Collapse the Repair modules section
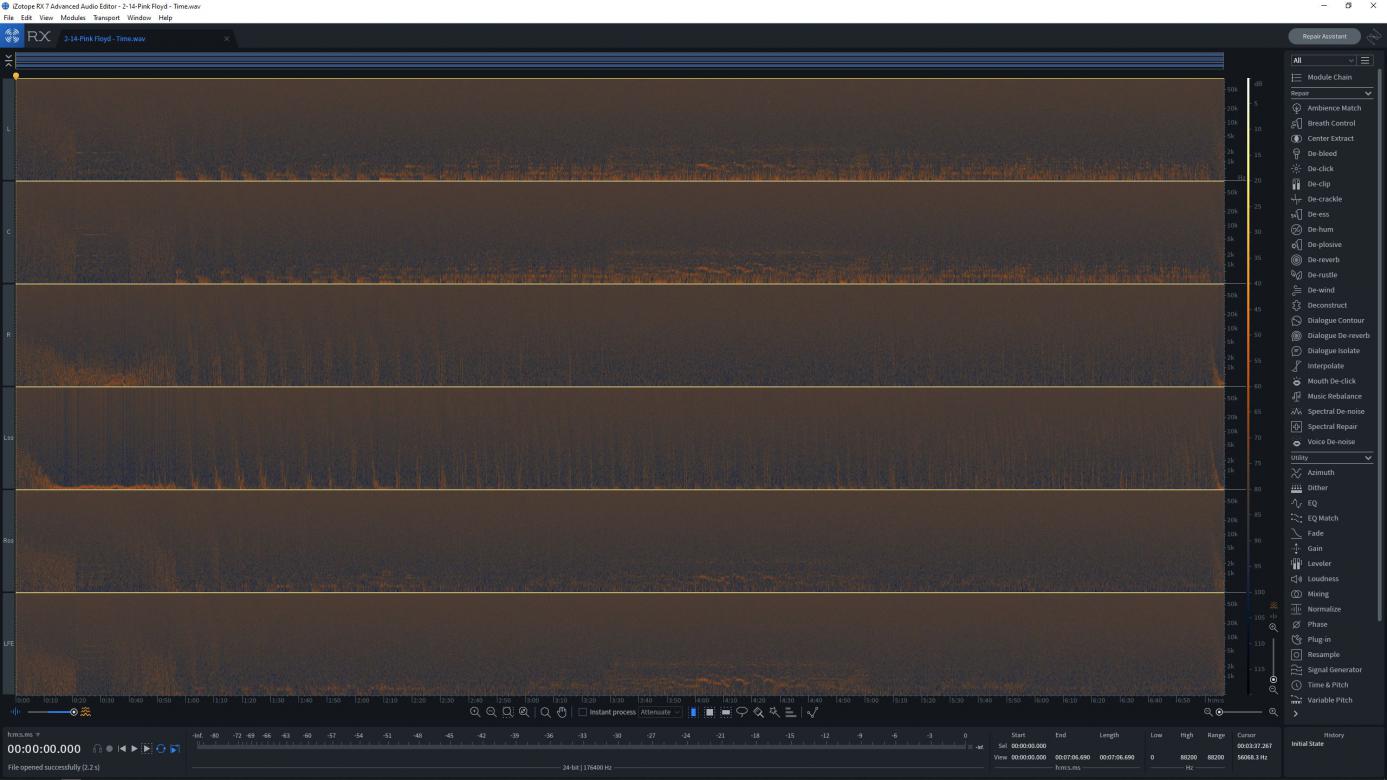This screenshot has height=780, width=1387. click(1368, 93)
